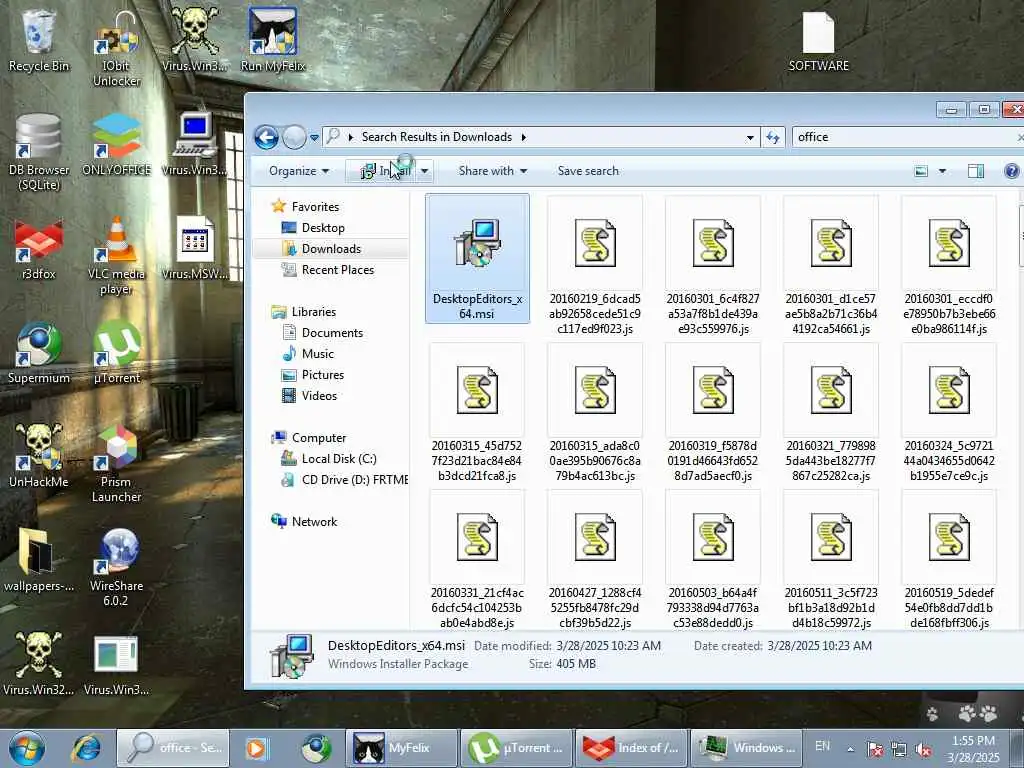The height and width of the screenshot is (768, 1024).
Task: Click the EN language indicator
Action: [x=823, y=746]
